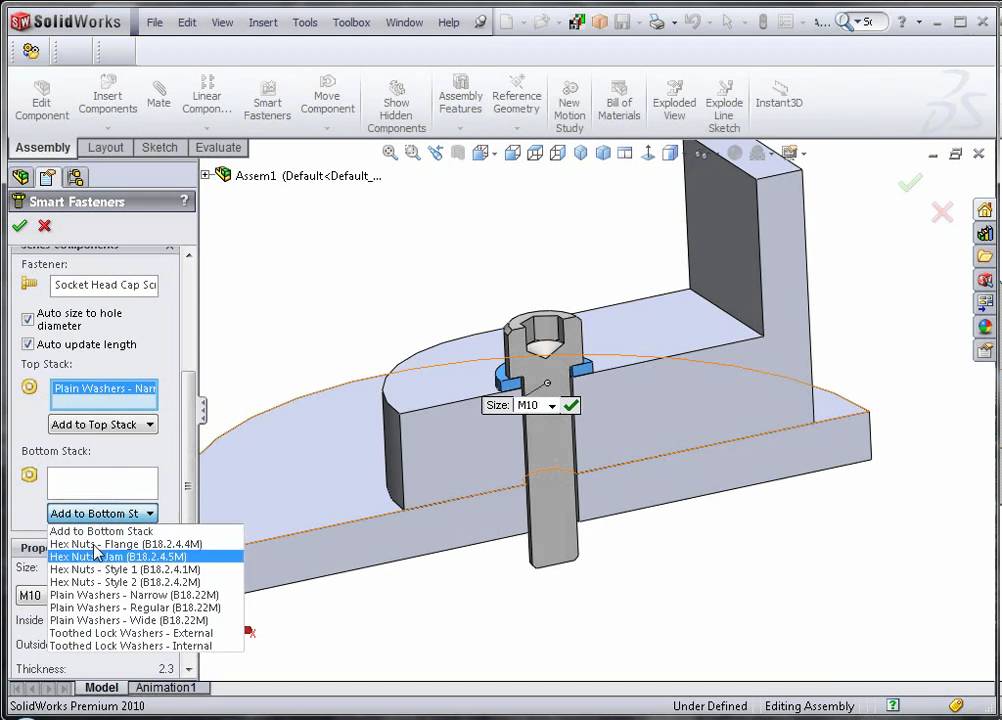This screenshot has width=1002, height=720.
Task: Expand the Assem1 tree node
Action: 206,174
